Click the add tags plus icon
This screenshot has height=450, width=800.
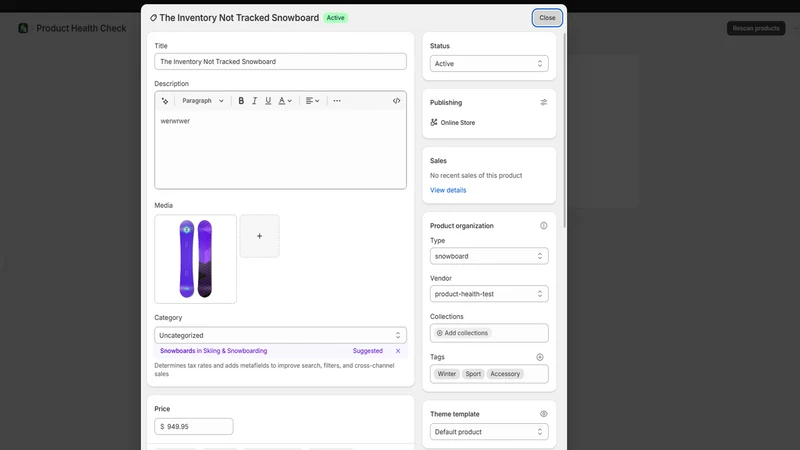click(x=540, y=357)
